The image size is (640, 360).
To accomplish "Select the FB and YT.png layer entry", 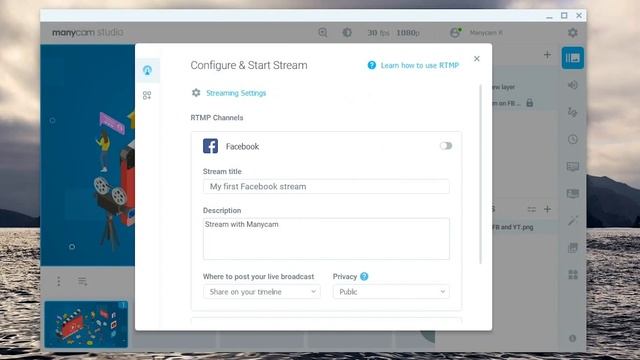I will tap(525, 227).
